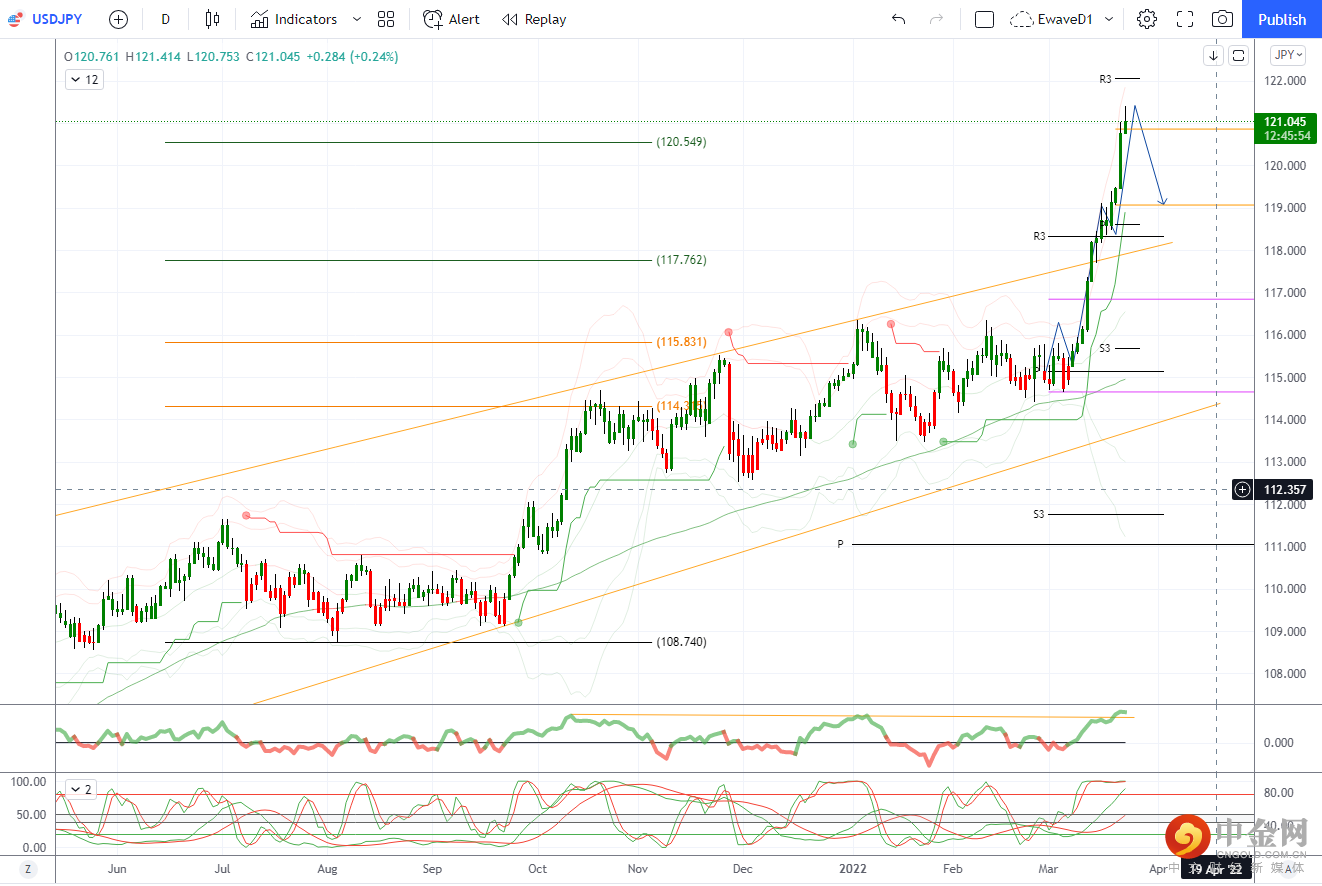Screen dimensions: 1322x886
Task: Open the layout setup rectangle icon
Action: [x=984, y=19]
